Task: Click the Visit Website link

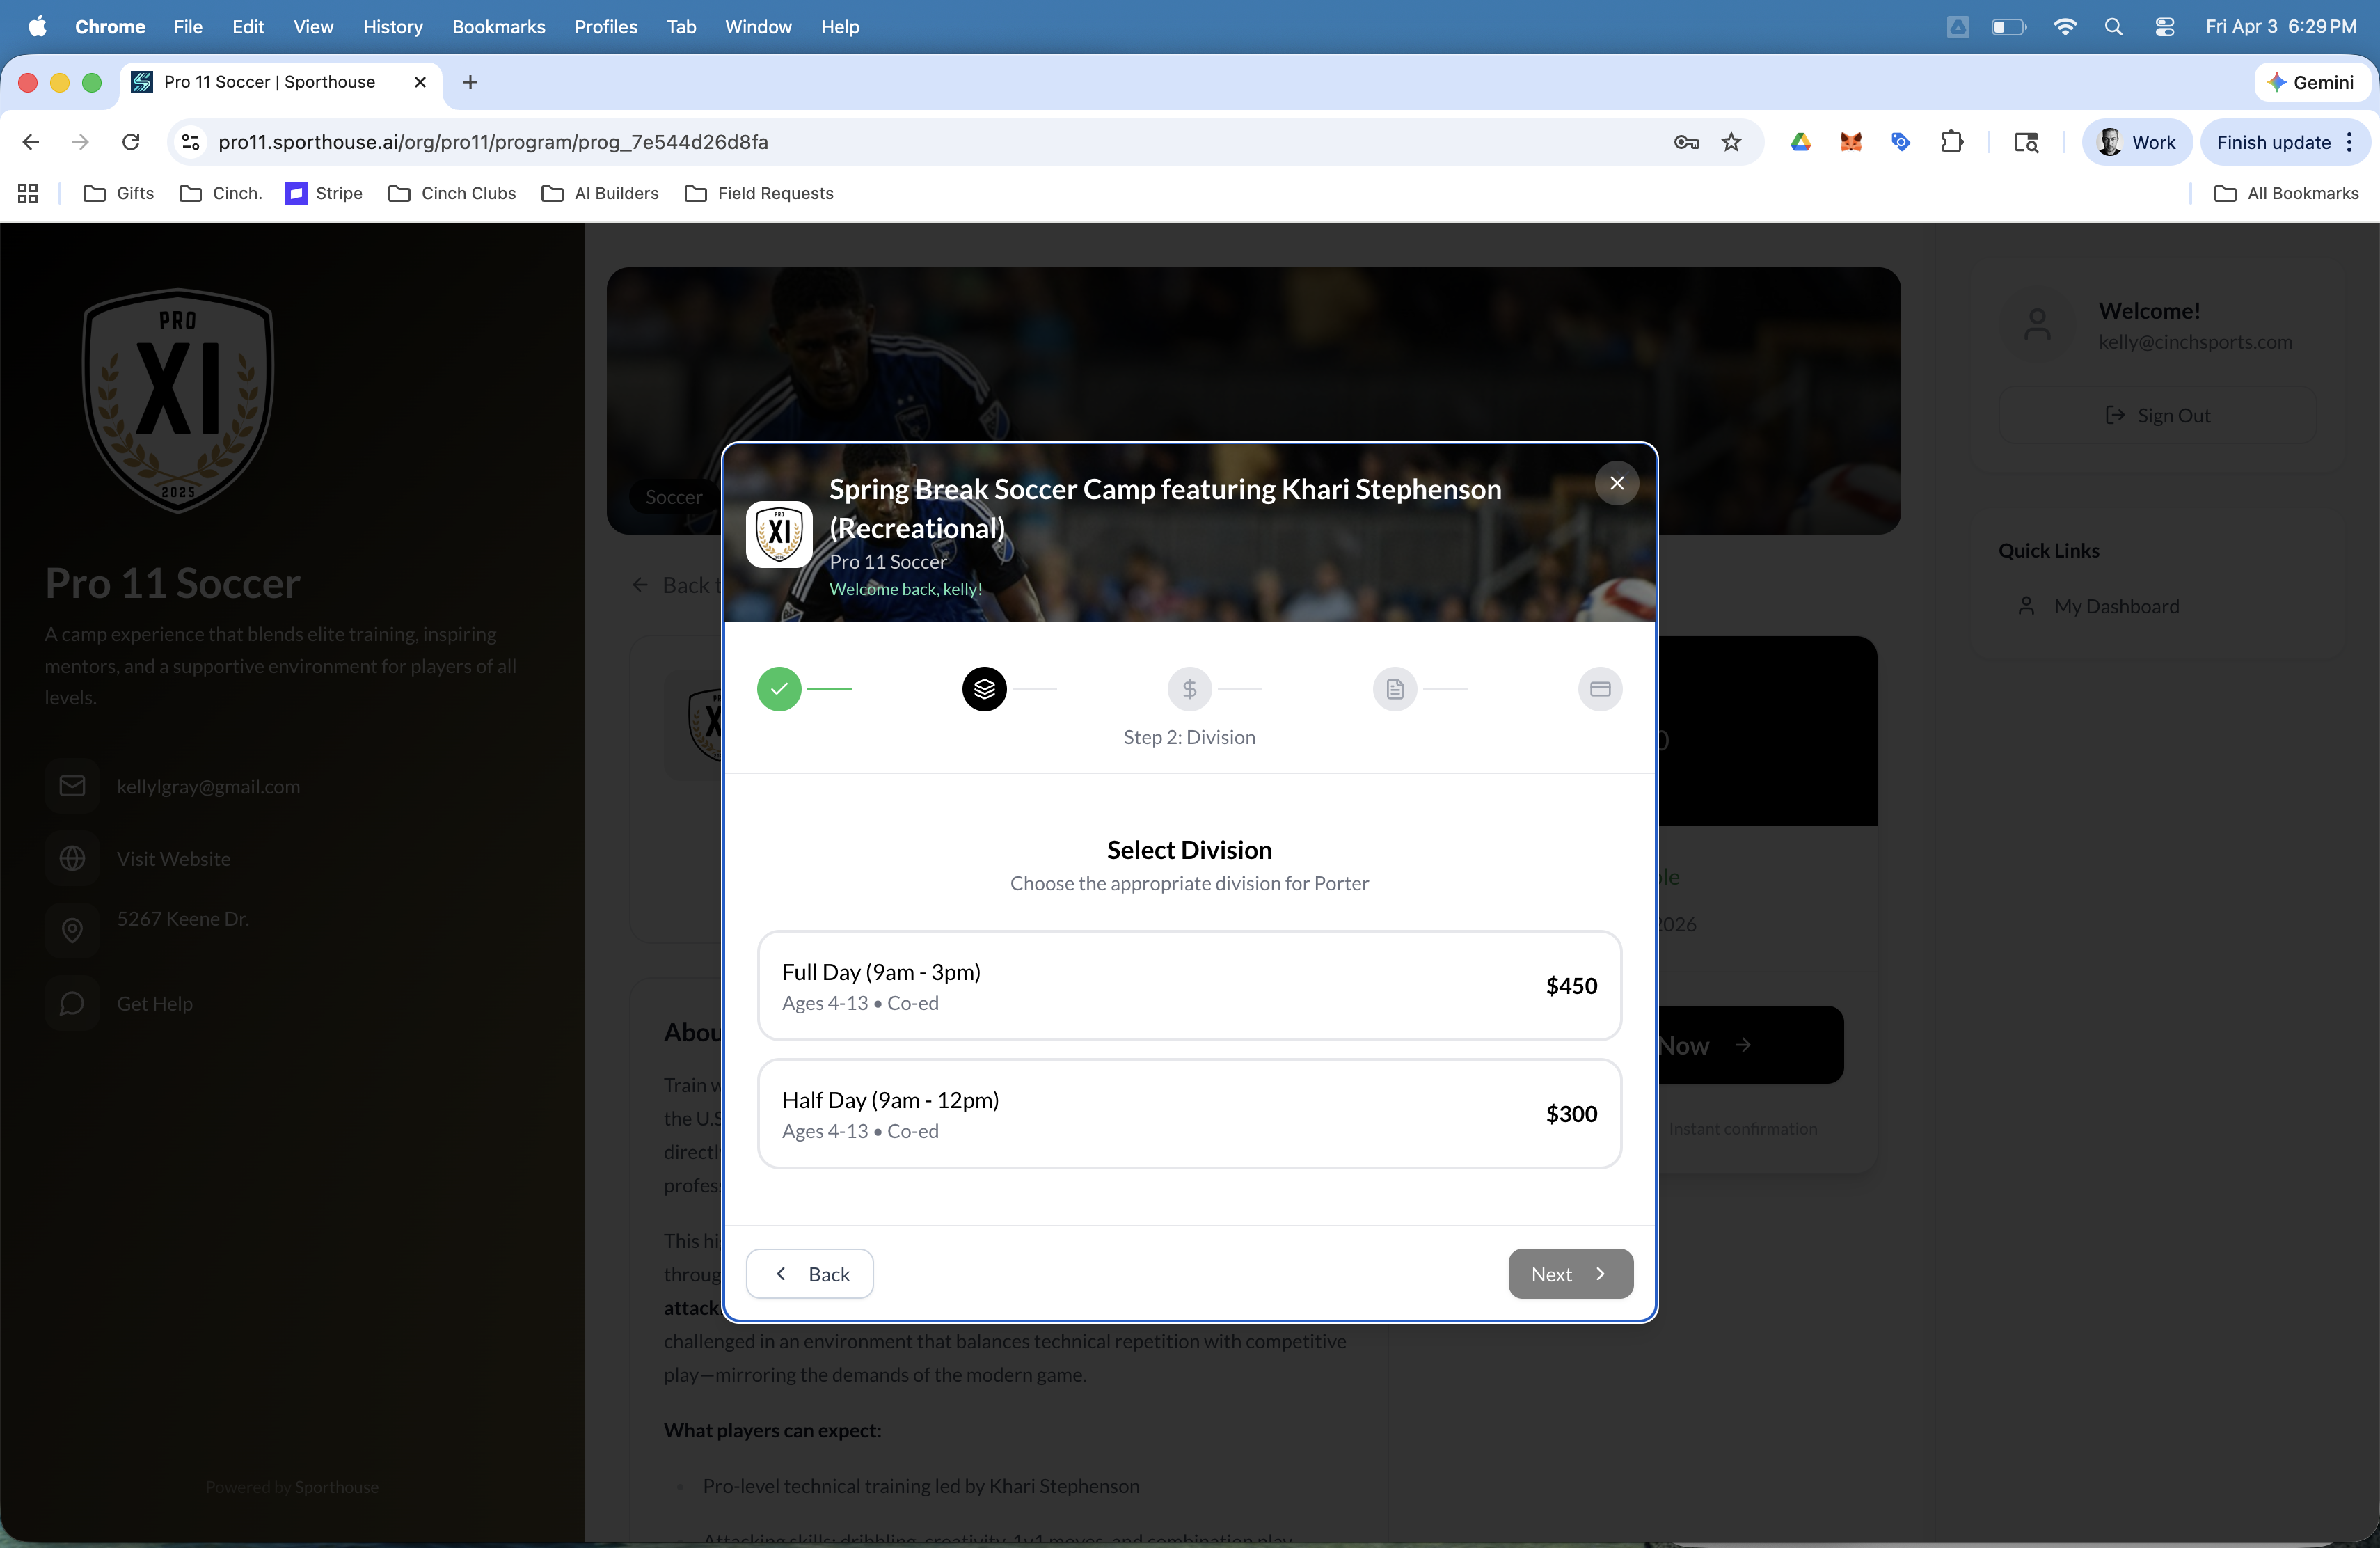Action: coord(173,858)
